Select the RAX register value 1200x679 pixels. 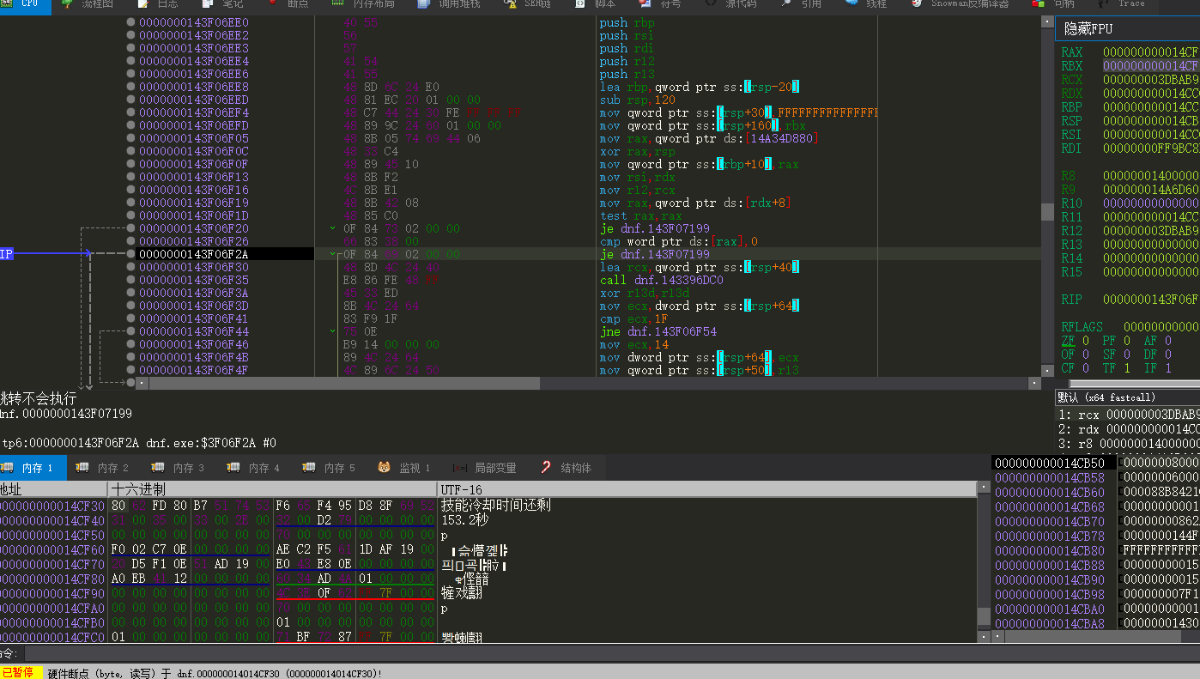click(x=1151, y=52)
